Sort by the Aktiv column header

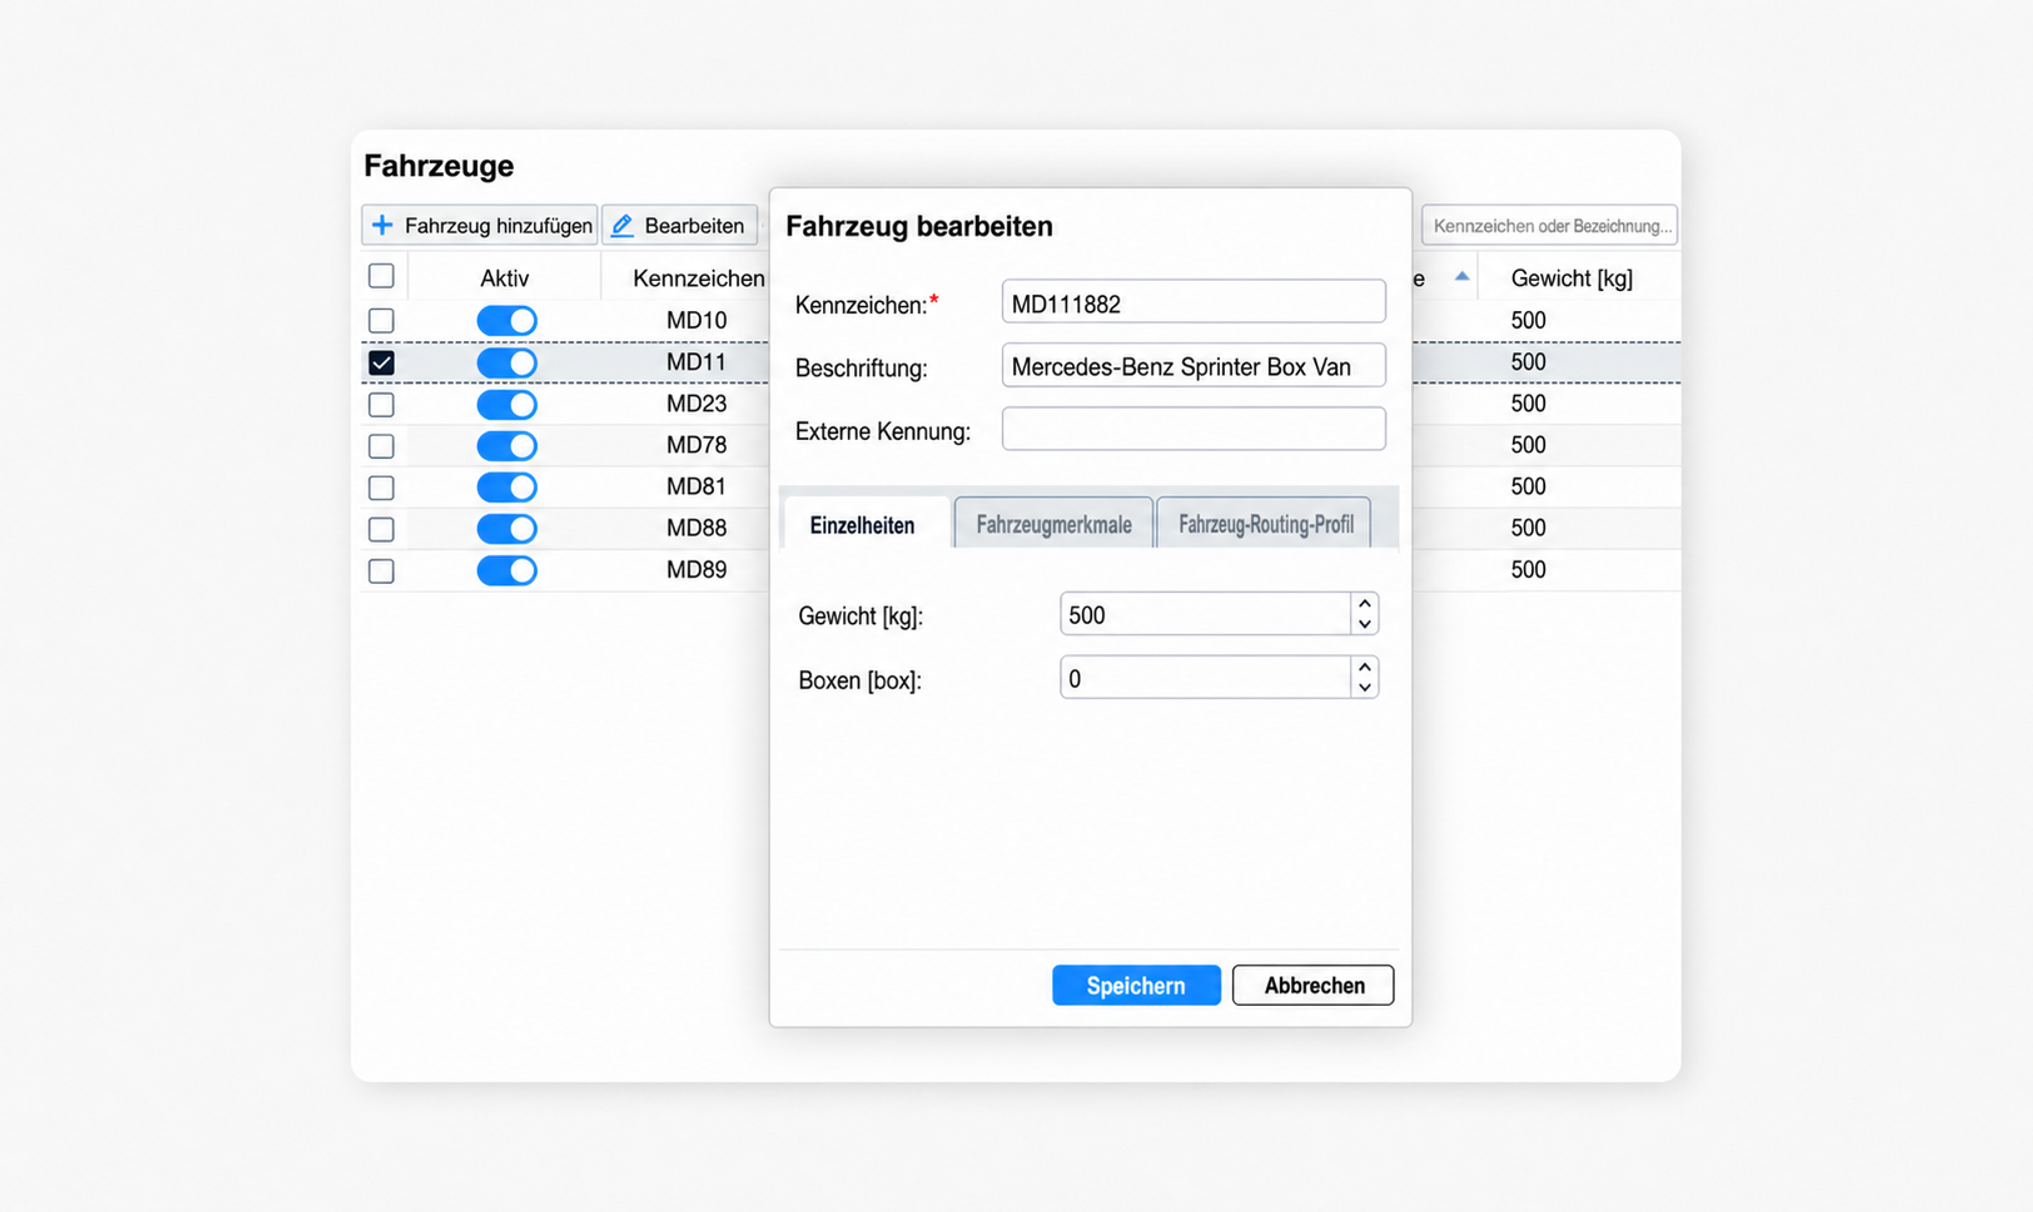[504, 278]
